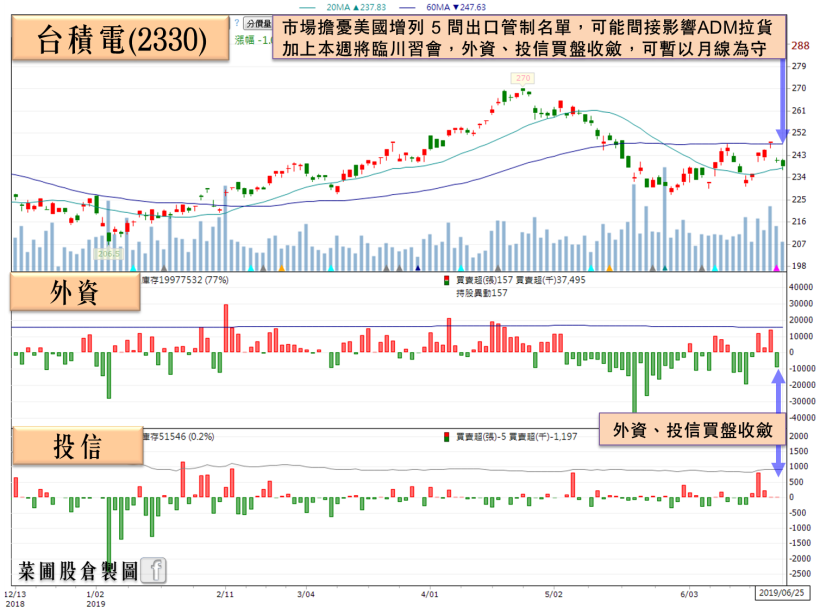
Task: Click the 買賣超(千)37,495 value
Action: 551,280
